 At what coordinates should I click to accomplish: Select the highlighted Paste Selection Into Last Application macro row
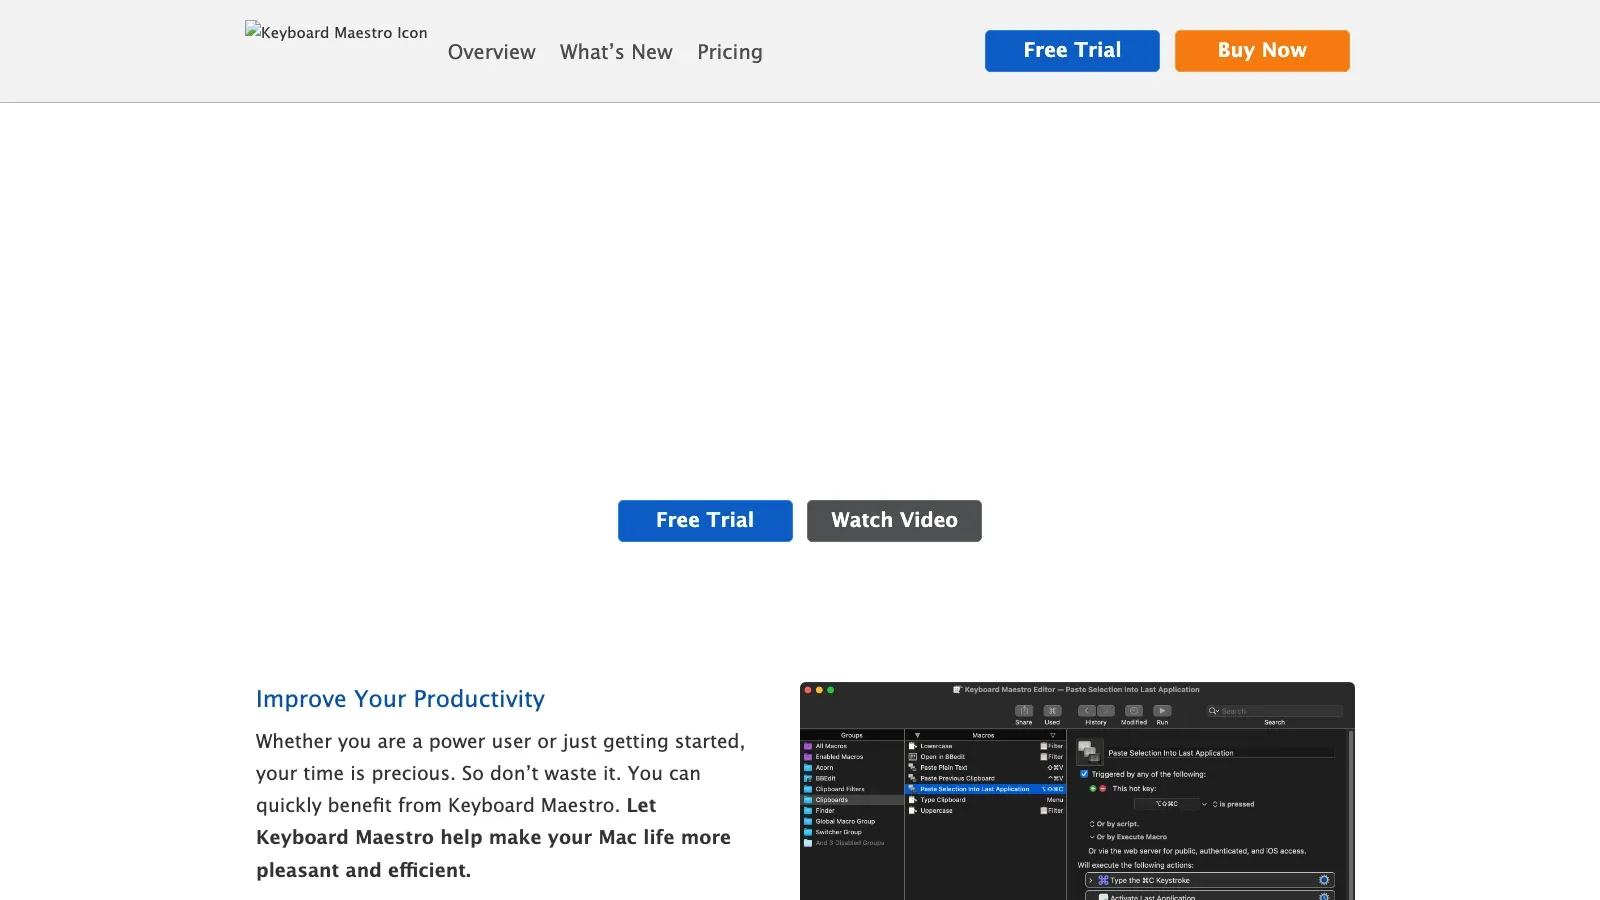985,789
